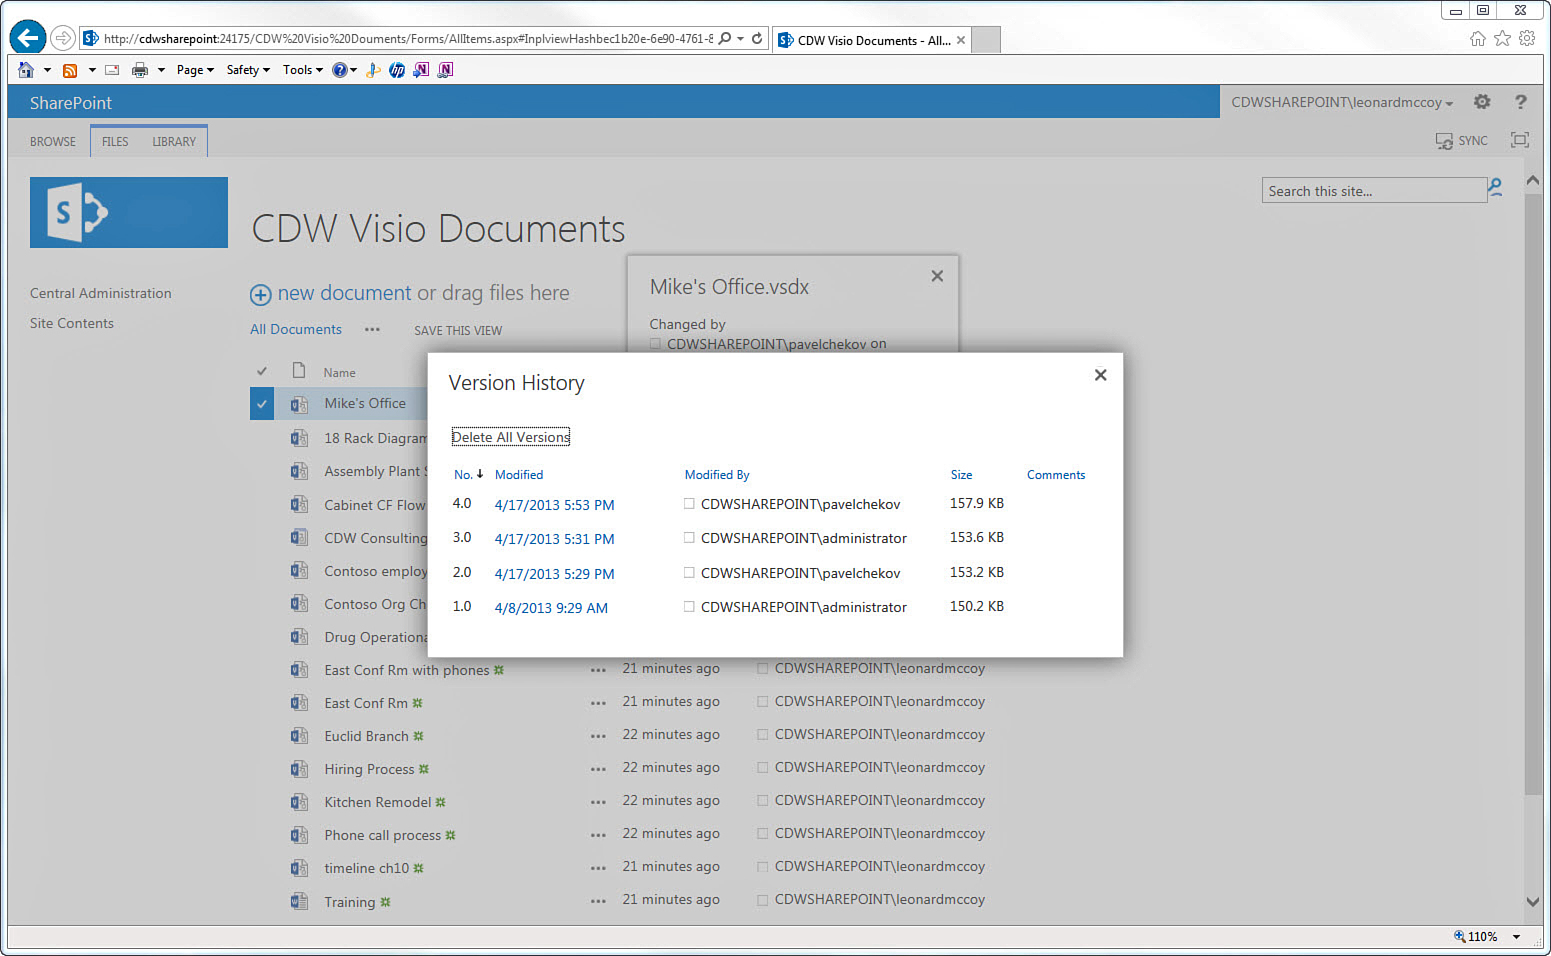Screen dimensions: 1551x956
Task: Toggle presence box on Euclid Branch row
Action: tap(763, 734)
